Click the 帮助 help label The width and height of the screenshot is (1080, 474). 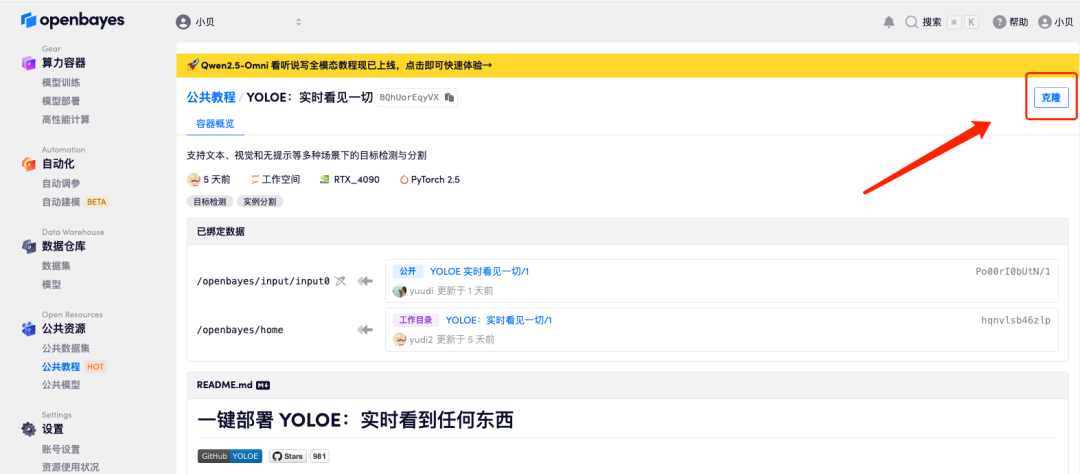[x=1019, y=22]
